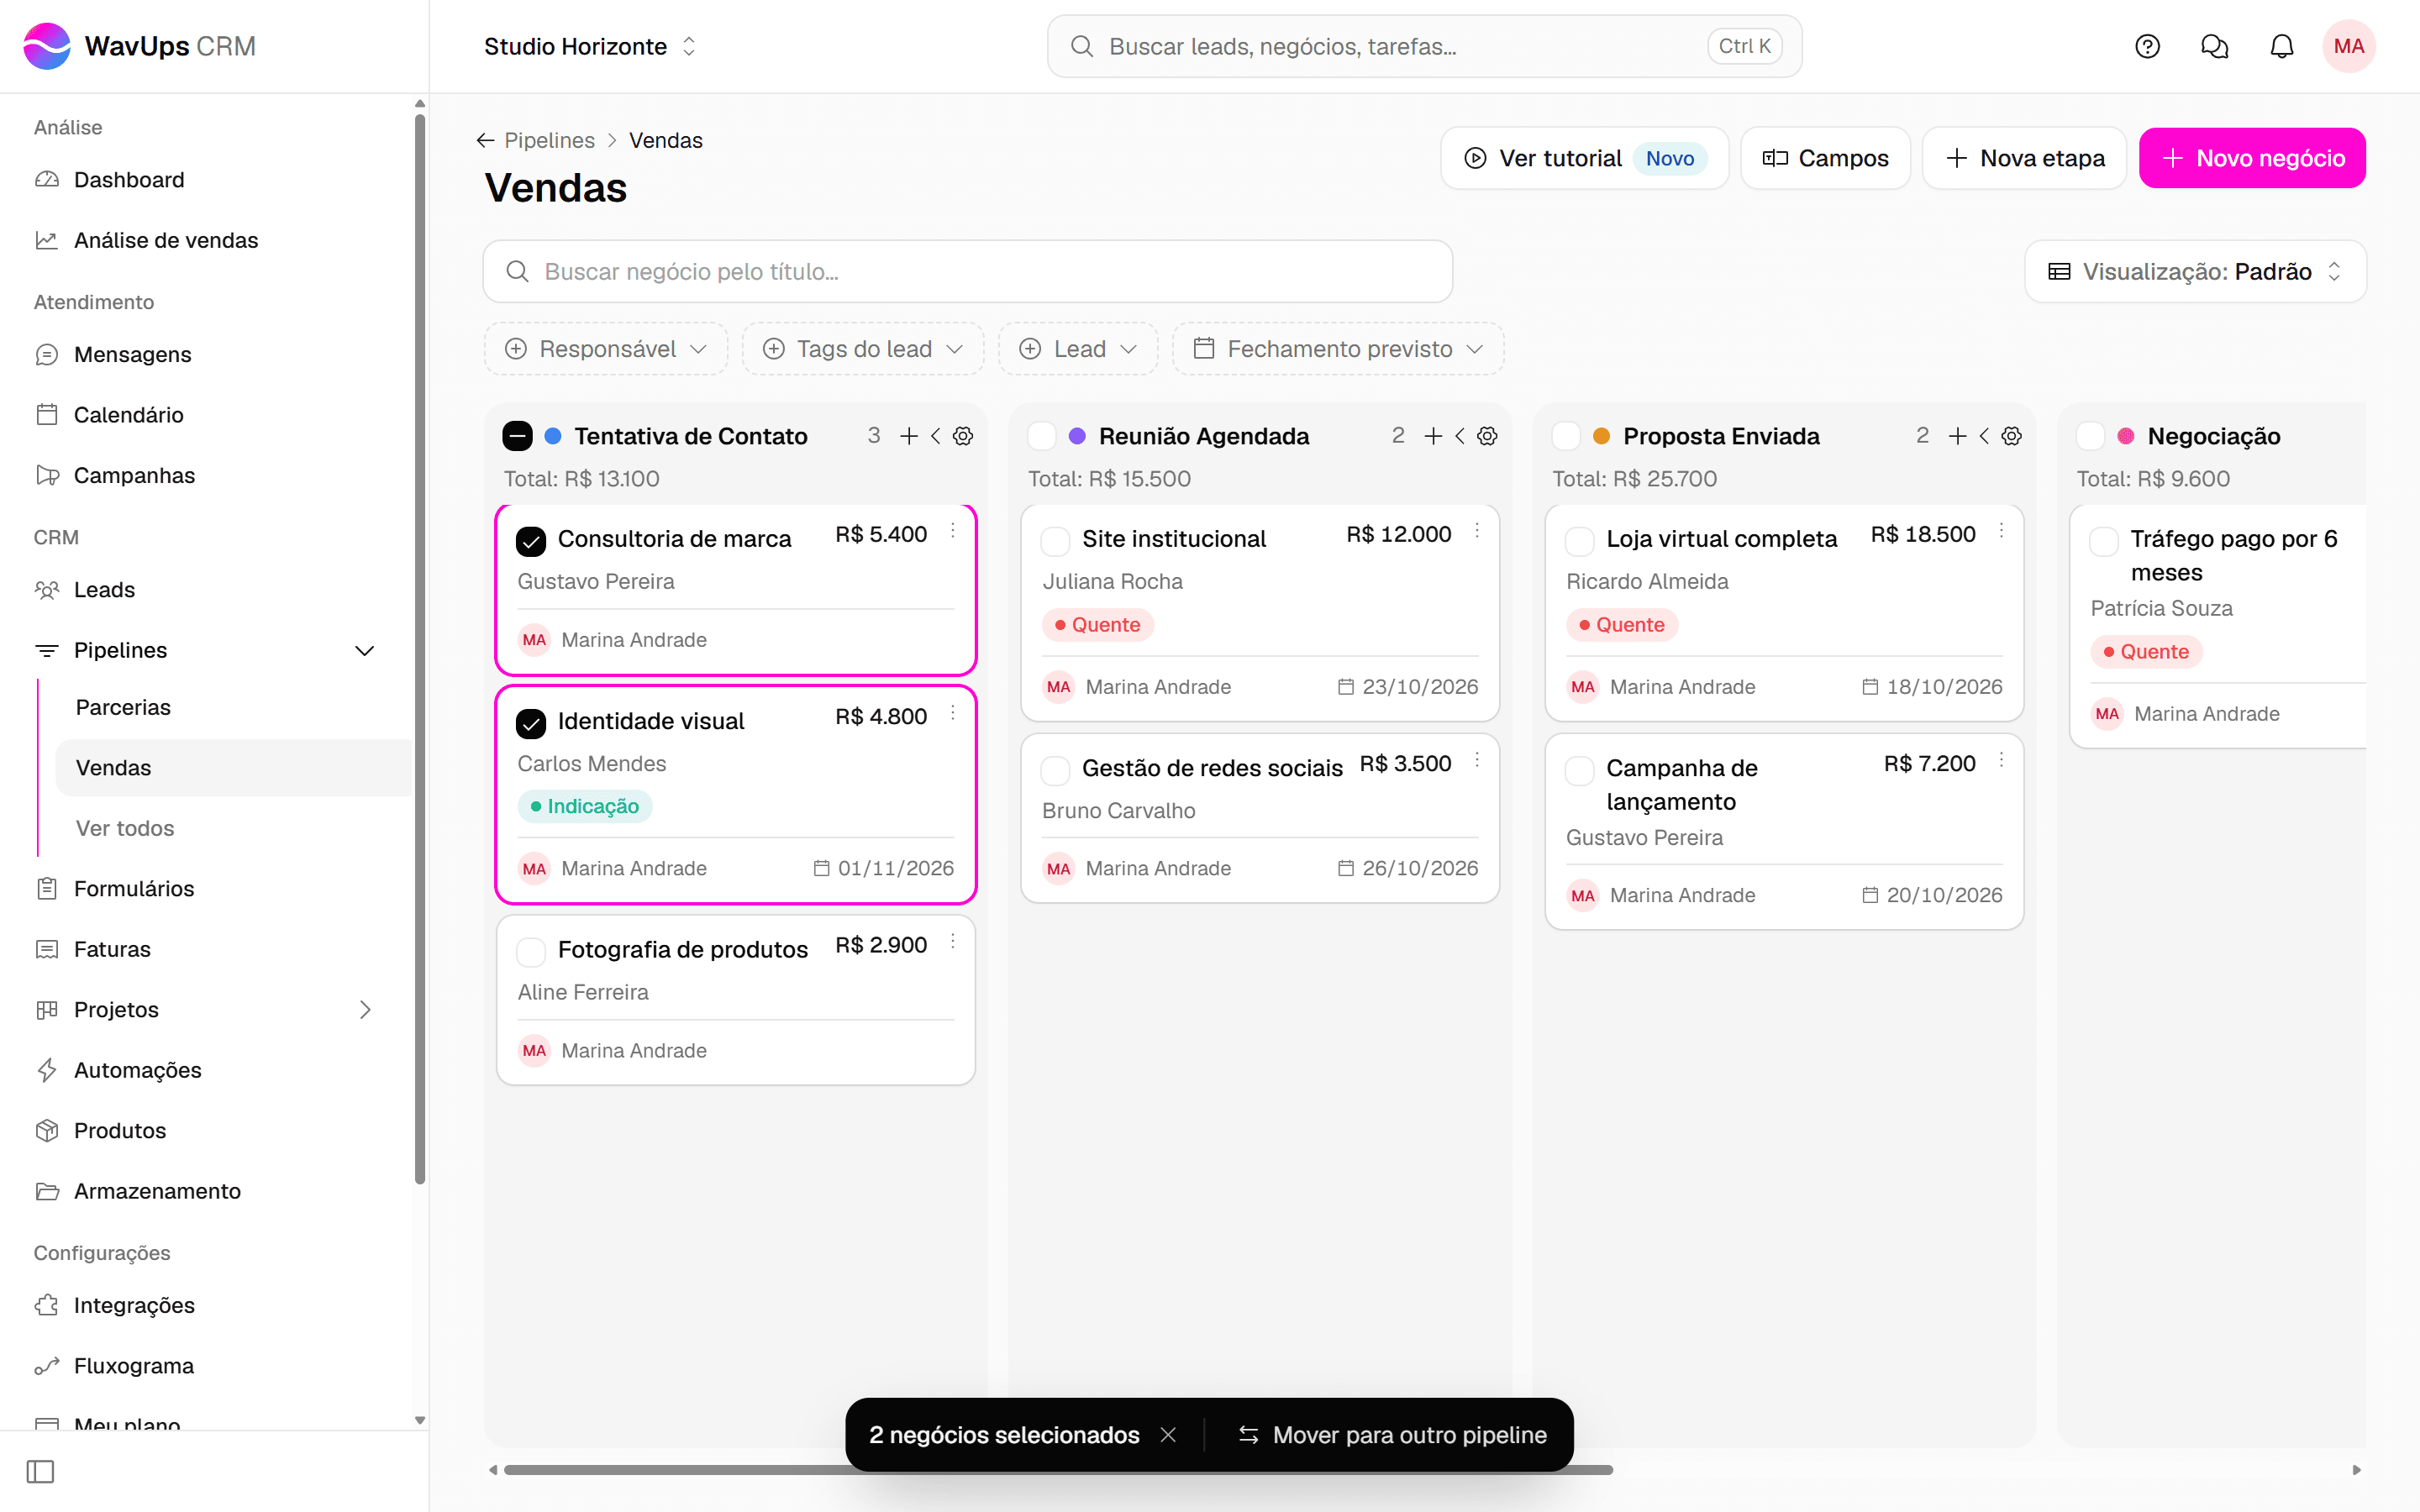Click the Novo negócio button
Image resolution: width=2420 pixels, height=1512 pixels.
[2252, 158]
